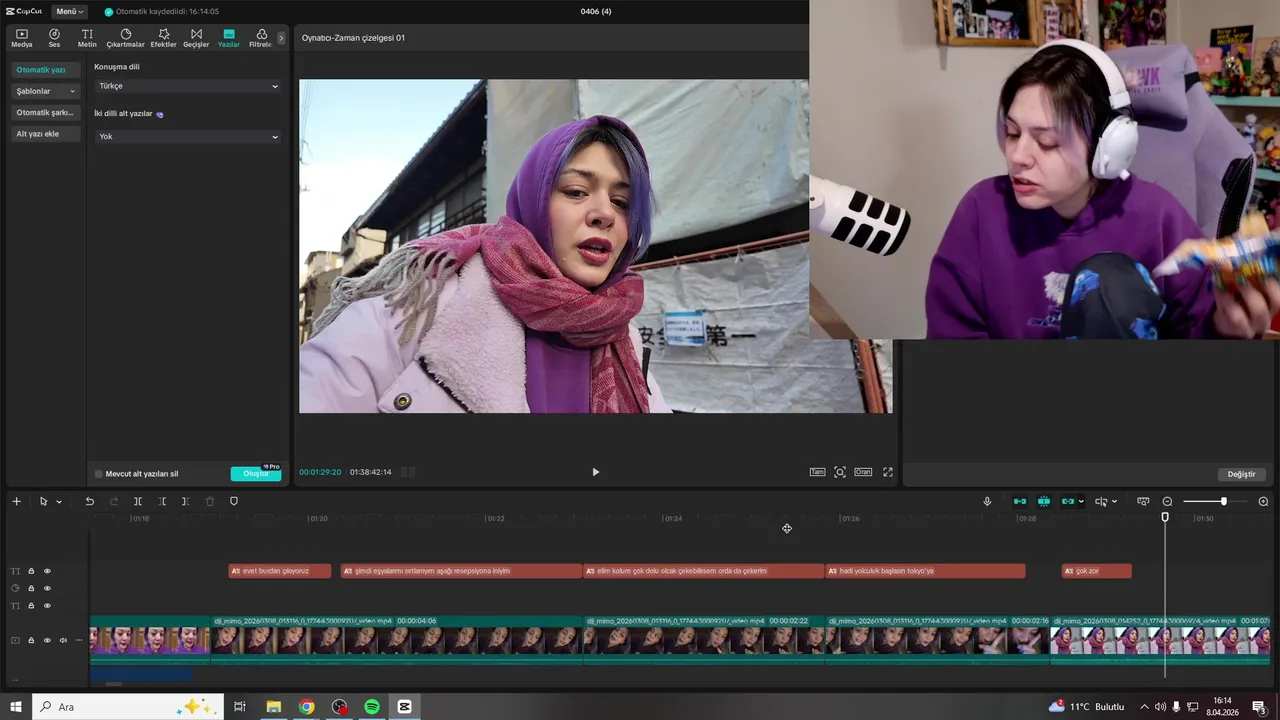Click the focus frame icon in player
Image resolution: width=1280 pixels, height=720 pixels.
[840, 472]
